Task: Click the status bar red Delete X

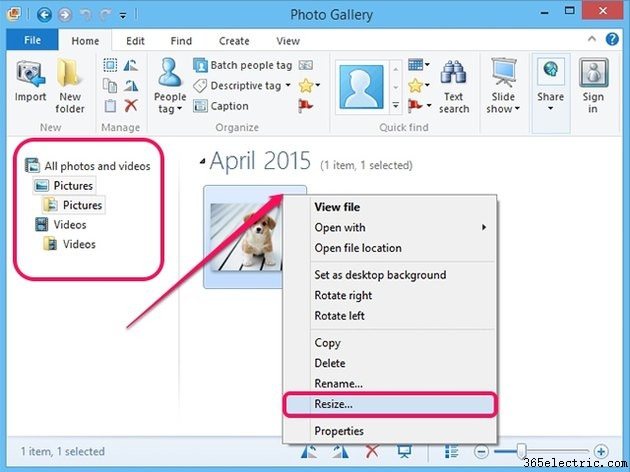Action: [372, 451]
